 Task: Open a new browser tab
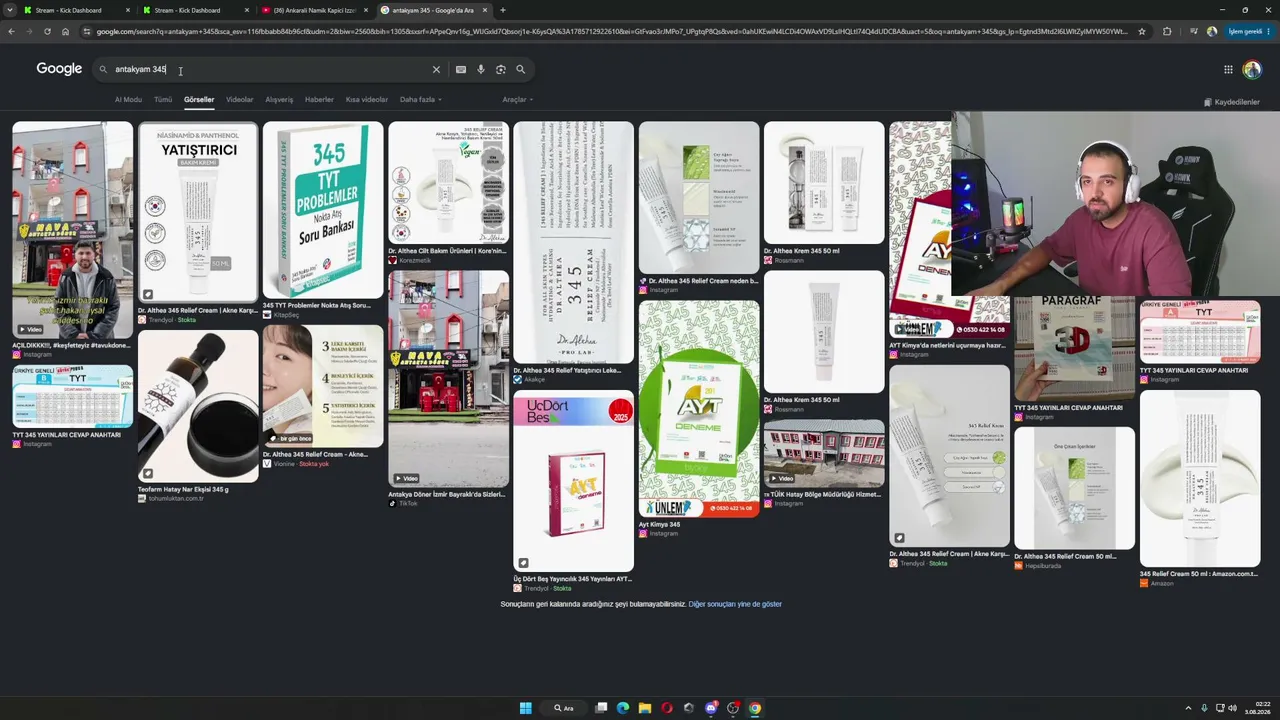click(502, 10)
